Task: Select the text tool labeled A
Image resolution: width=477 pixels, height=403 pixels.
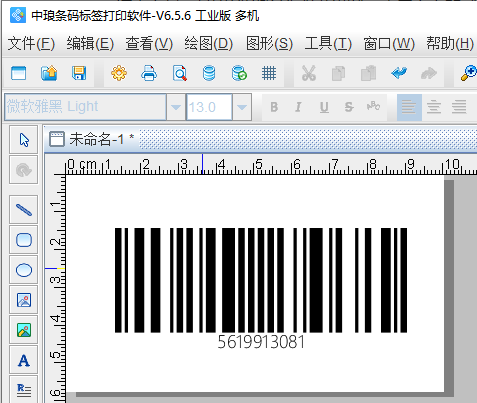Action: click(24, 360)
